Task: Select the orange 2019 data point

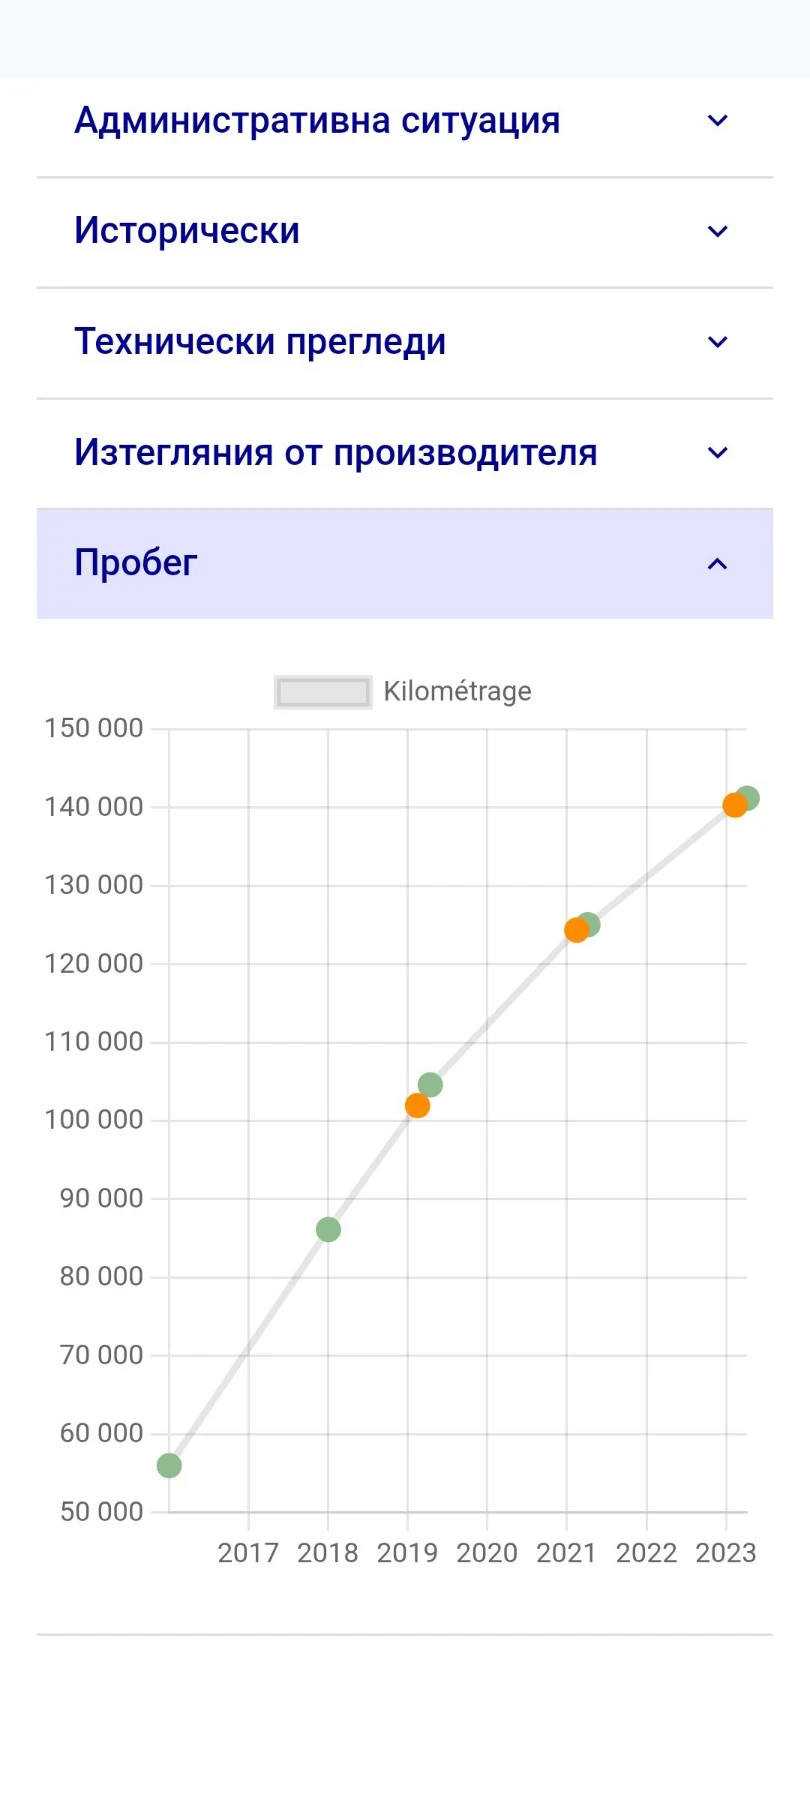Action: click(417, 1106)
